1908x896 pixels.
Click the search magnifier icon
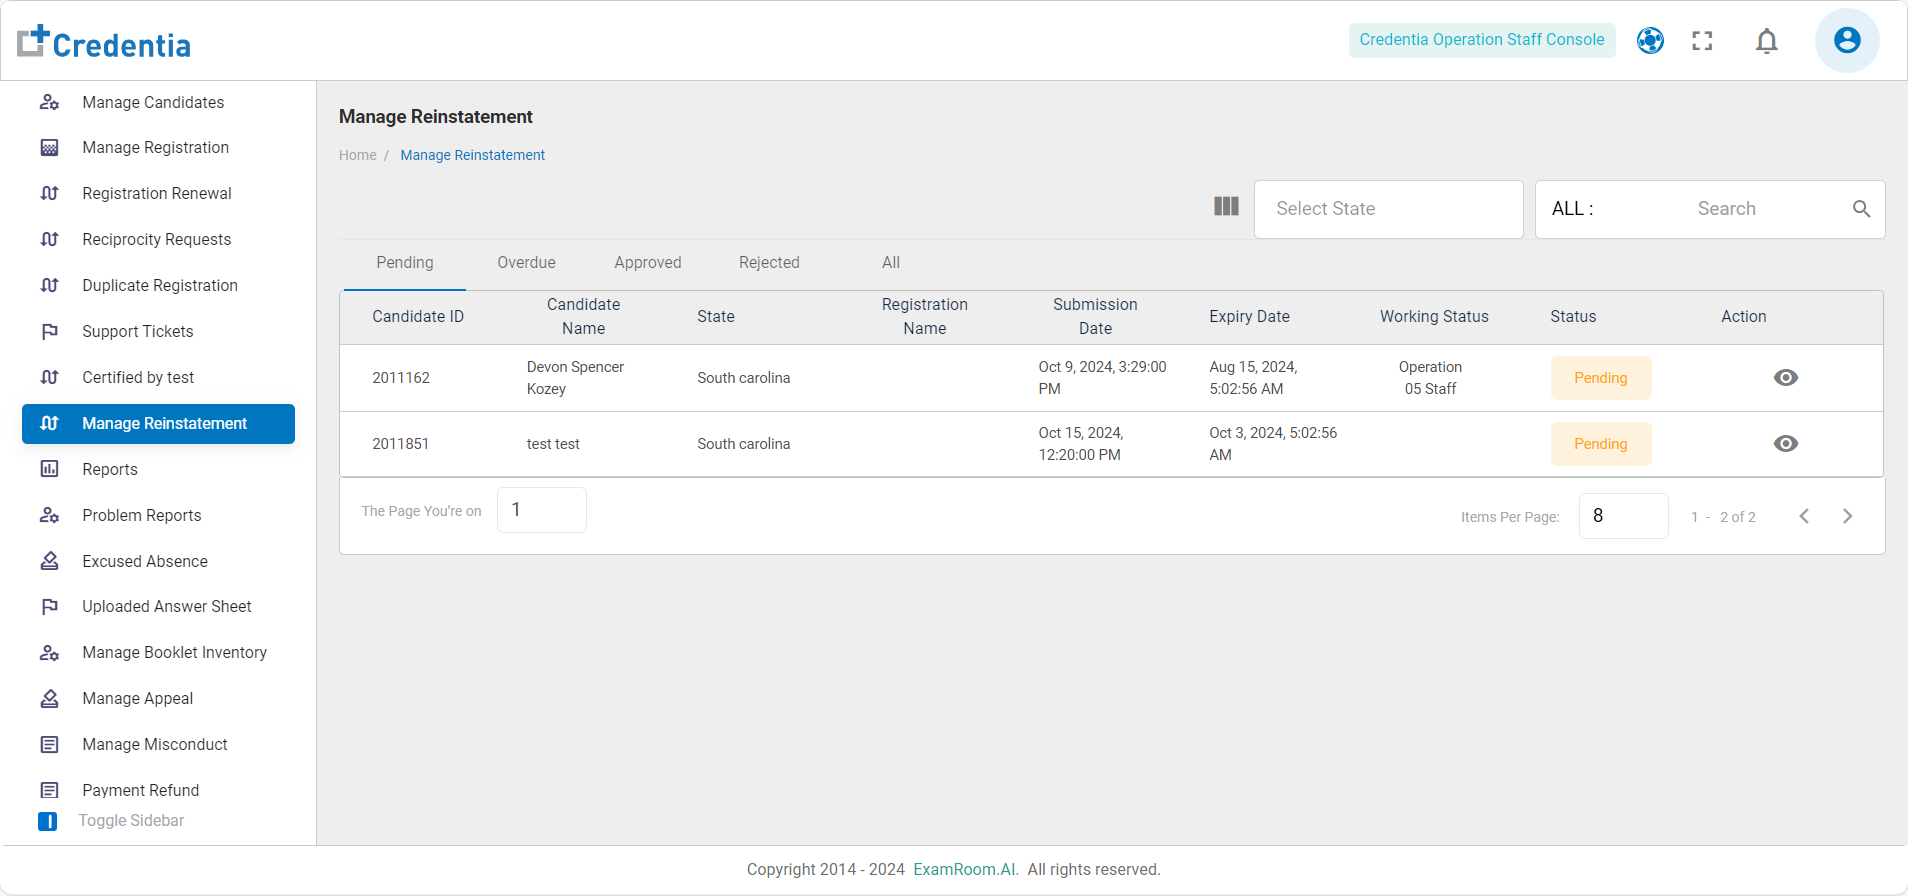[x=1861, y=209]
